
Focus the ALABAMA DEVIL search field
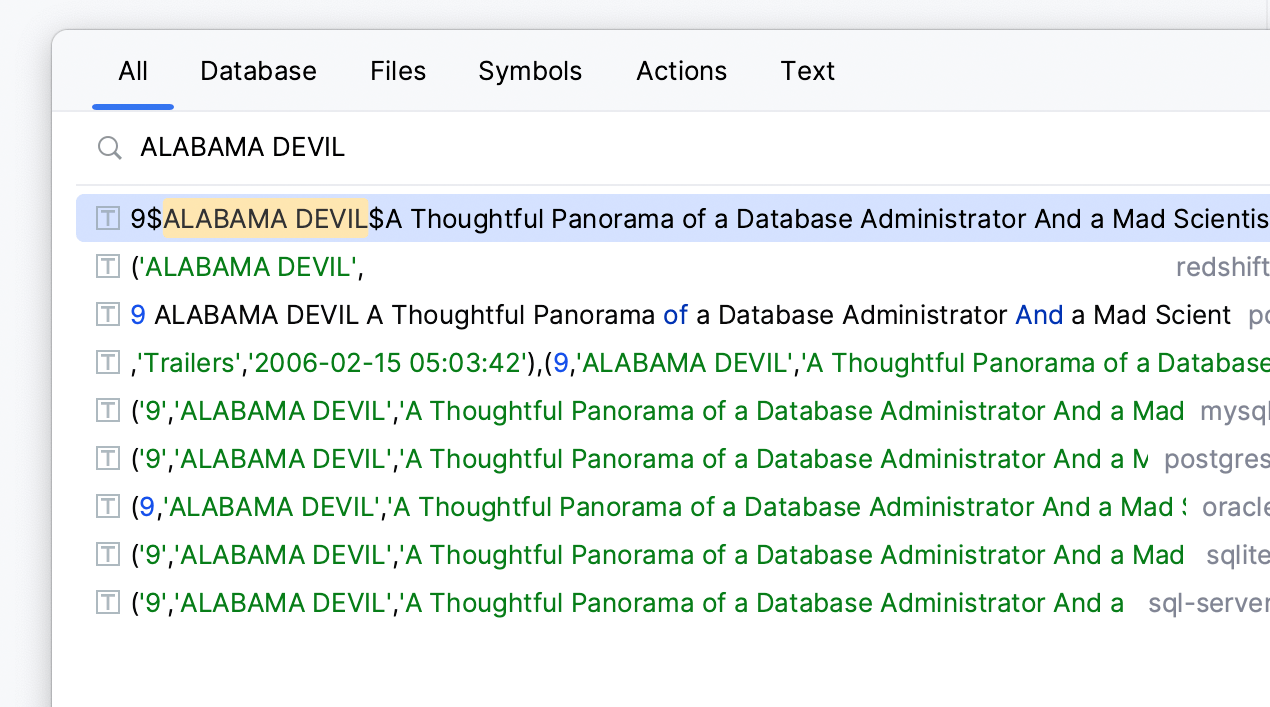pyautogui.click(x=600, y=148)
